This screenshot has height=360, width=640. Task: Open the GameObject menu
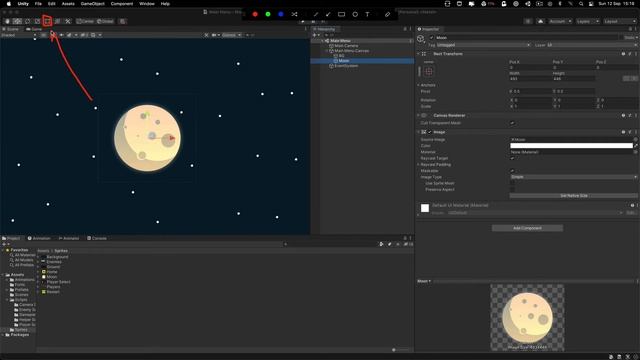[93, 4]
